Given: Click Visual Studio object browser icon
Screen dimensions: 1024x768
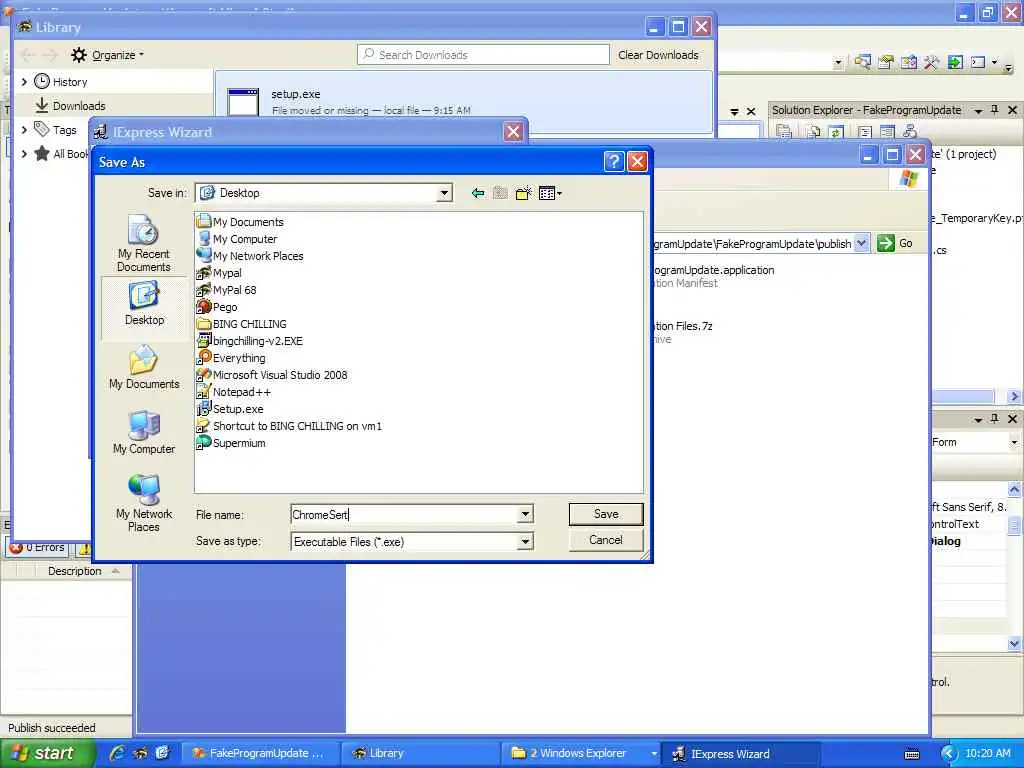Looking at the screenshot, I should point(908,63).
